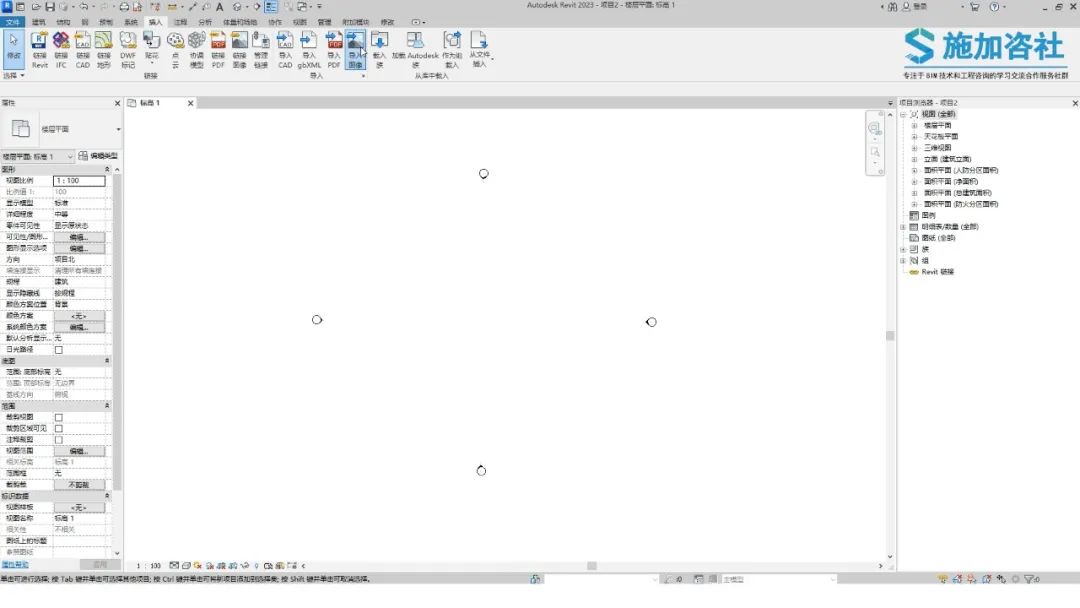The height and width of the screenshot is (608, 1080).
Task: Toggle the Crop Region Visible (裁剪区域可见) checkbox
Action: tap(59, 428)
